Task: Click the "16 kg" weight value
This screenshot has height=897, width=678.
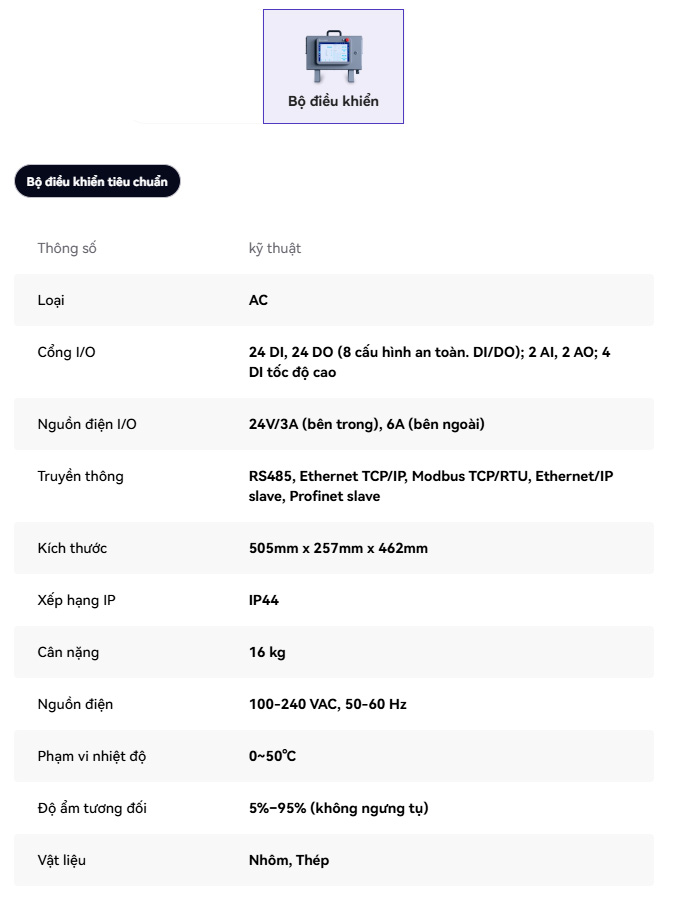Action: pos(267,652)
